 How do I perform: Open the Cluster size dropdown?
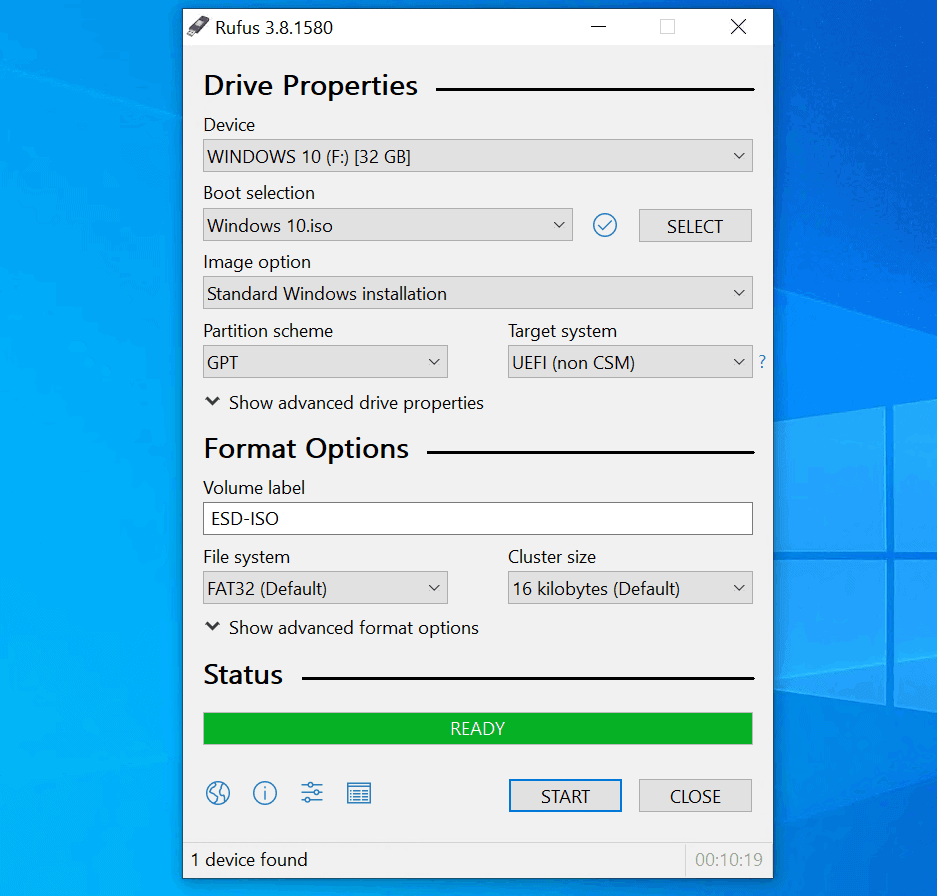pos(629,589)
